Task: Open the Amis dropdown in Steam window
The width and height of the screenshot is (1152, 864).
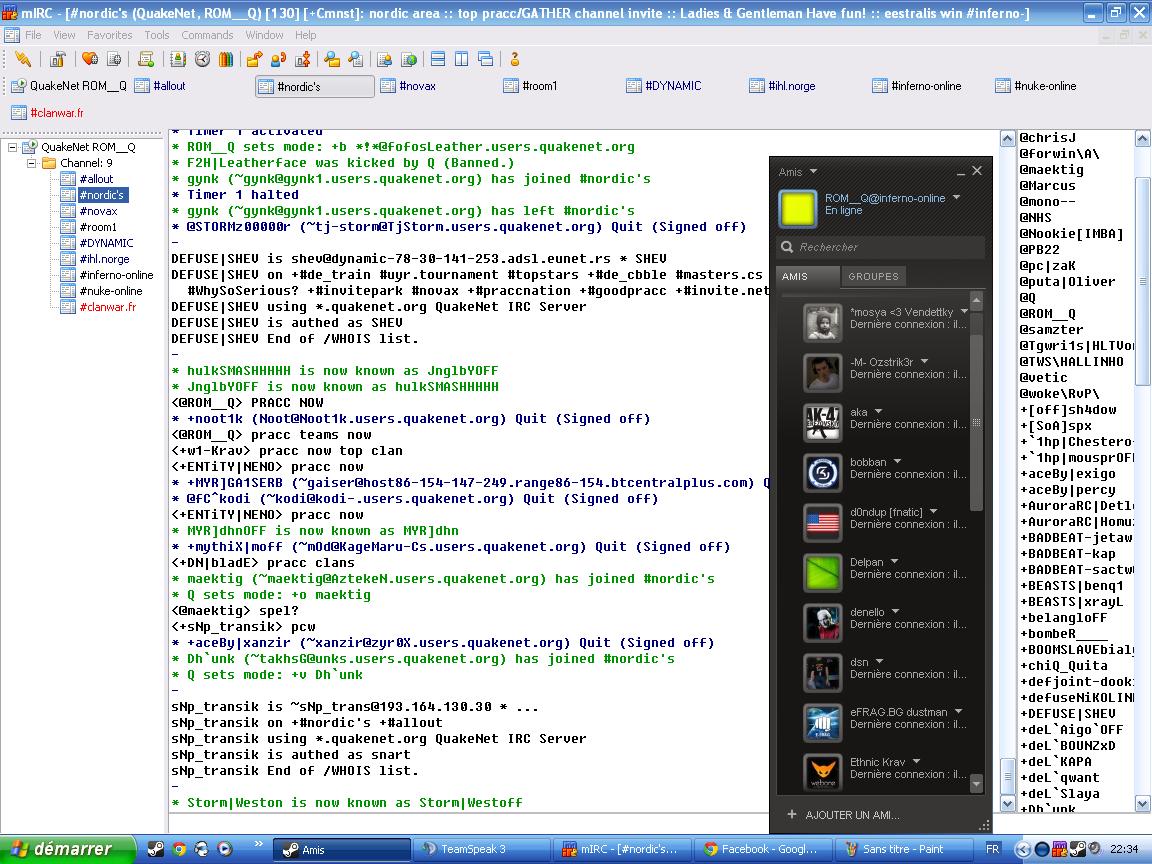Action: [x=813, y=172]
